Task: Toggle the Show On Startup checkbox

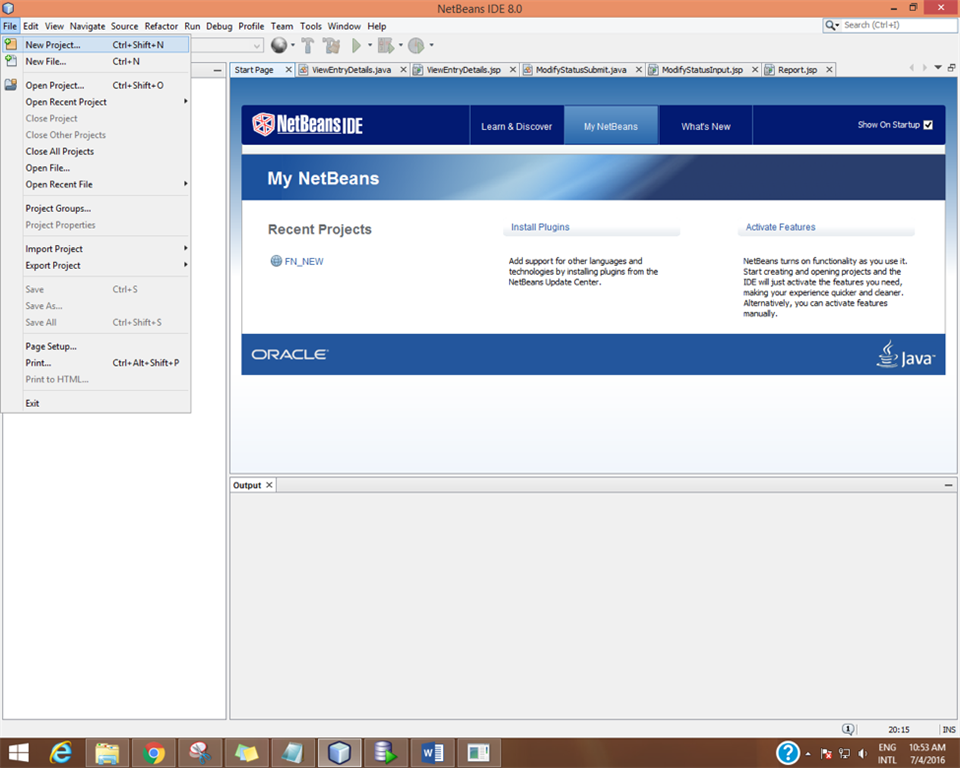Action: pos(928,125)
